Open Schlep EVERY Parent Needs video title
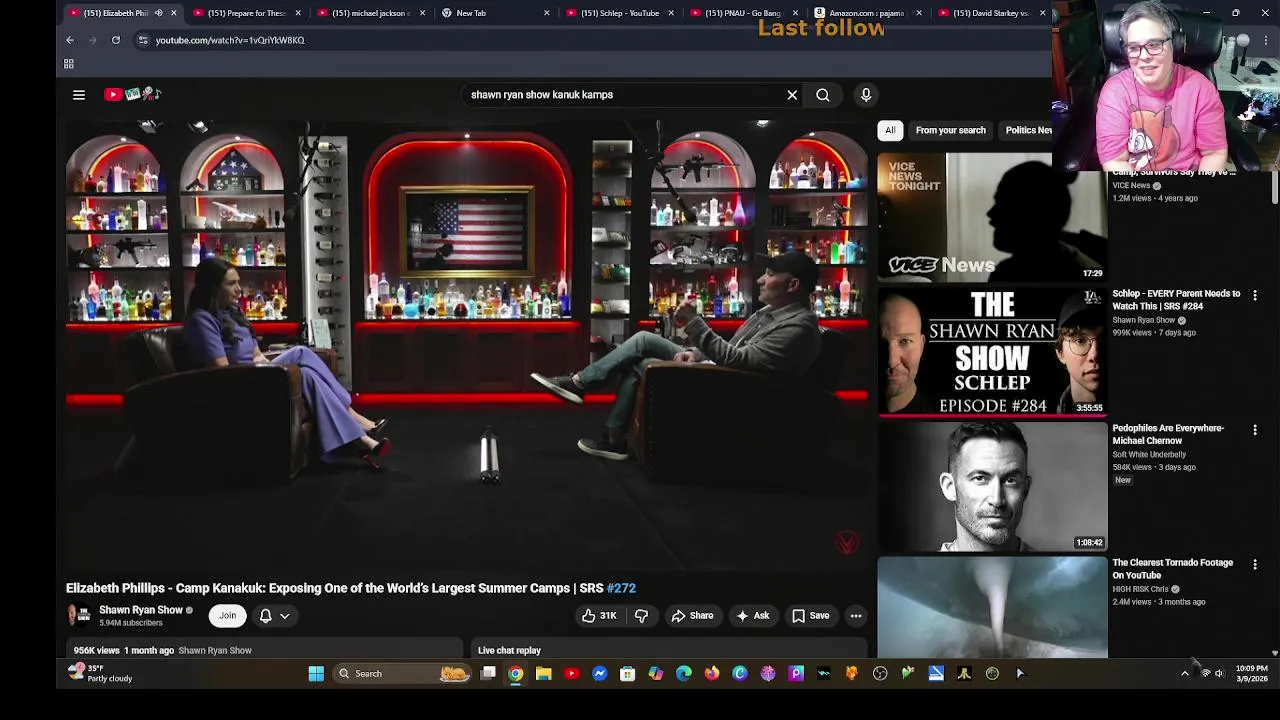 (1176, 300)
